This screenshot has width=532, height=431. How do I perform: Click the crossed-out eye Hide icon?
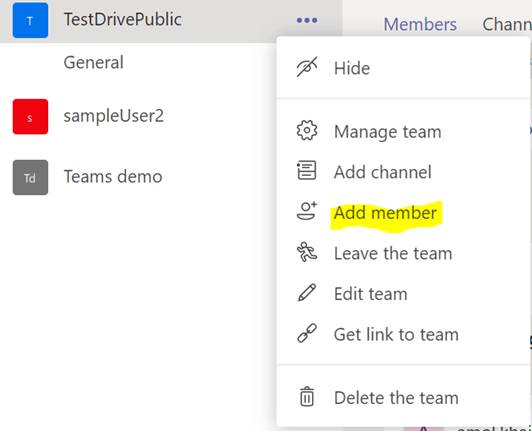[307, 67]
